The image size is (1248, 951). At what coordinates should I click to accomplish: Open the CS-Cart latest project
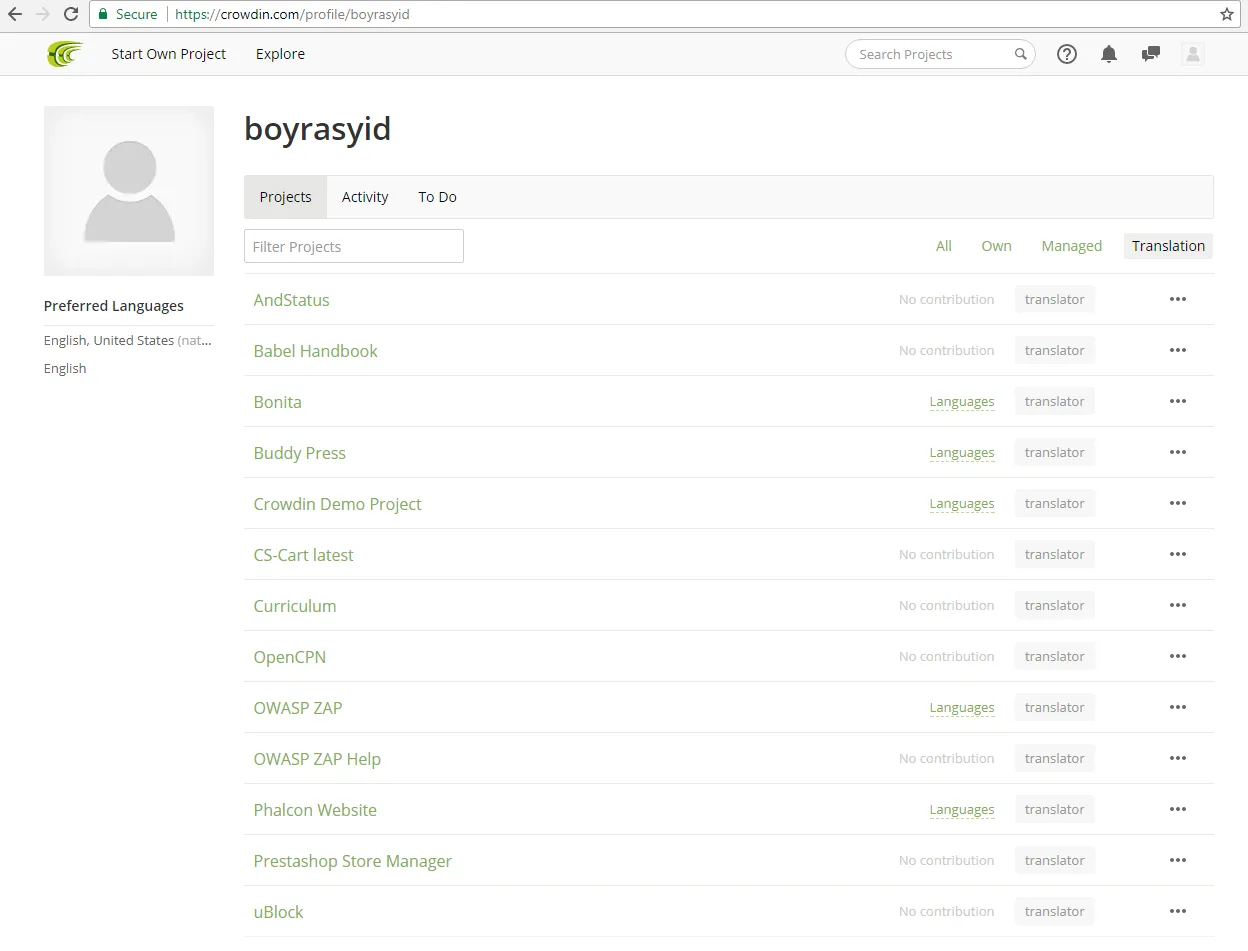303,555
